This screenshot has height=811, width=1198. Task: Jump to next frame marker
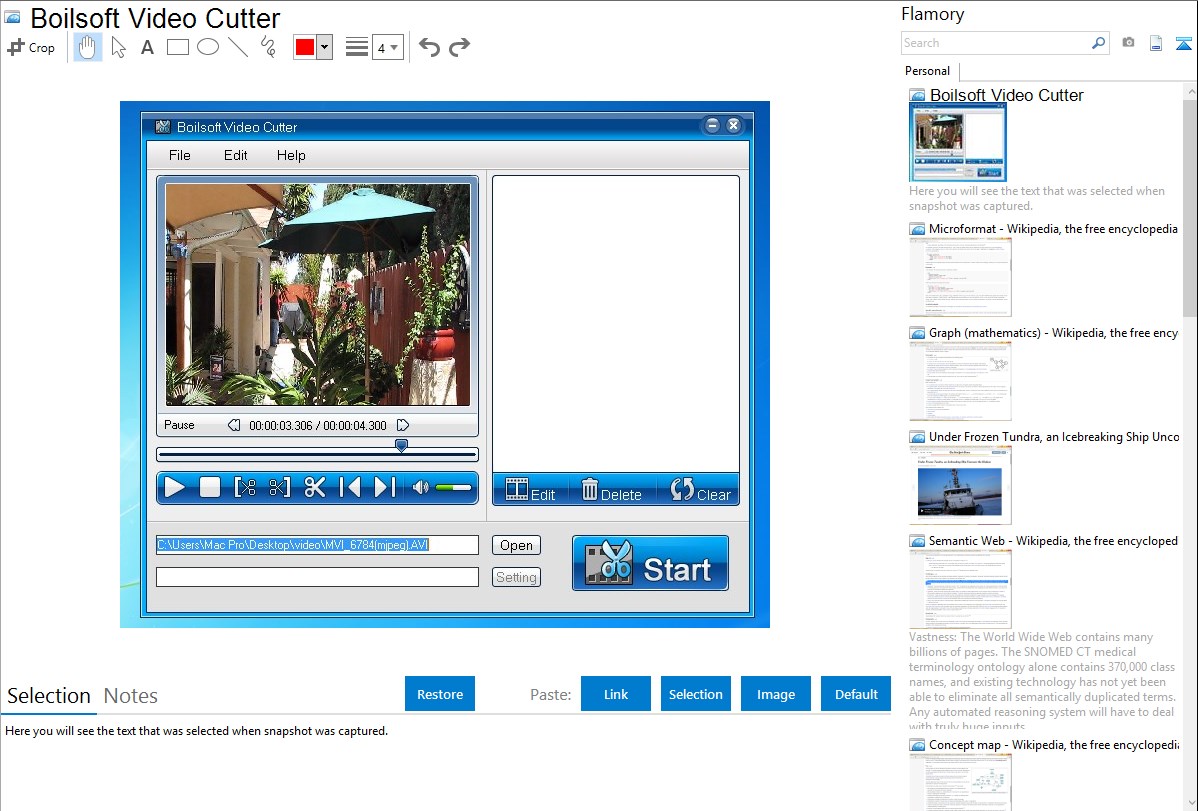(x=384, y=488)
